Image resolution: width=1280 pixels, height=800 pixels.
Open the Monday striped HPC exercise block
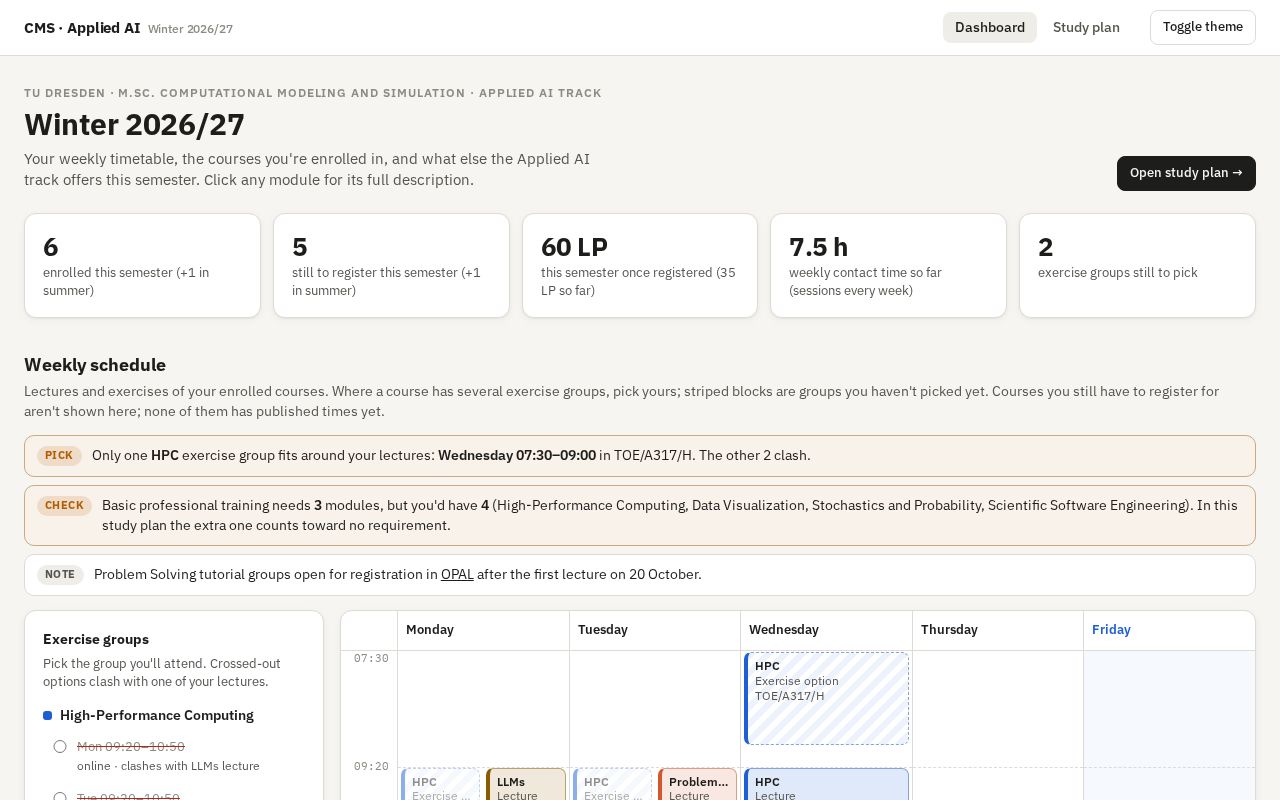[441, 785]
